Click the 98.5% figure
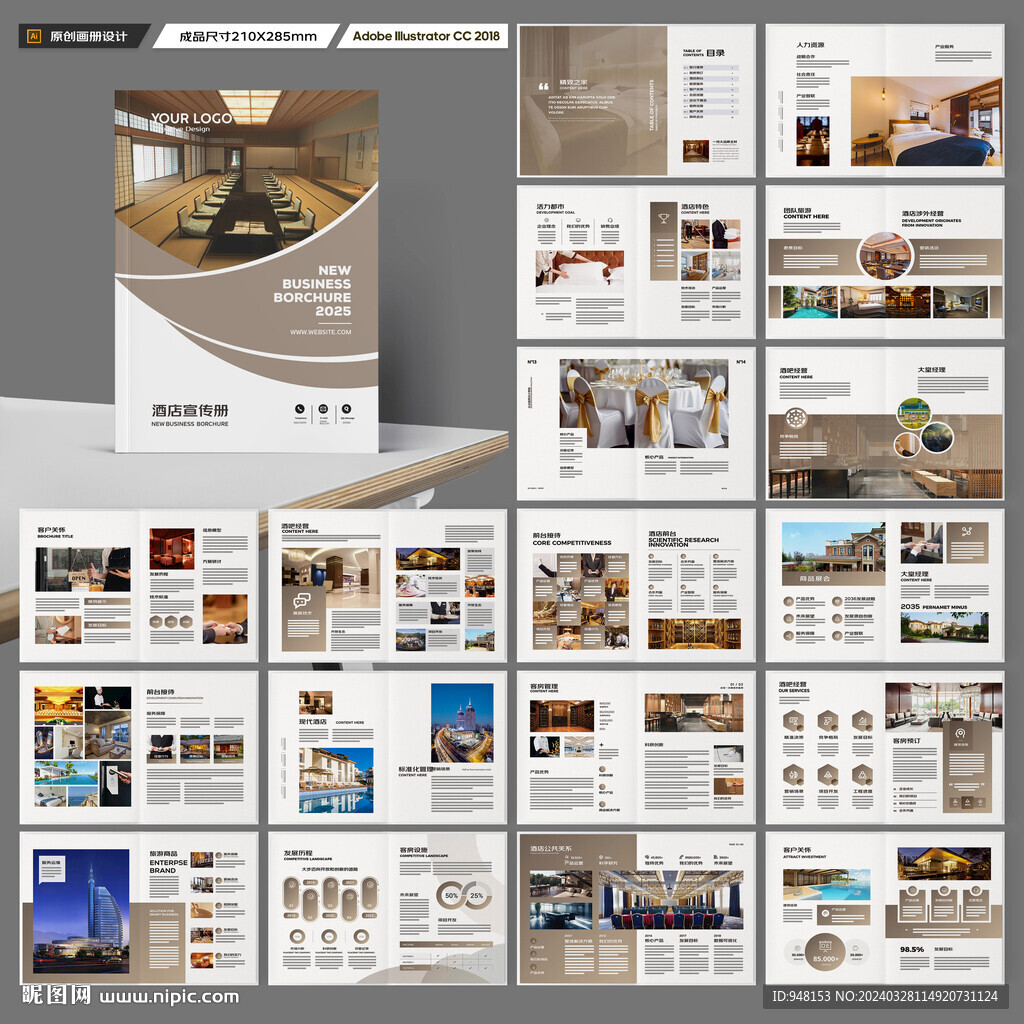 pos(912,950)
